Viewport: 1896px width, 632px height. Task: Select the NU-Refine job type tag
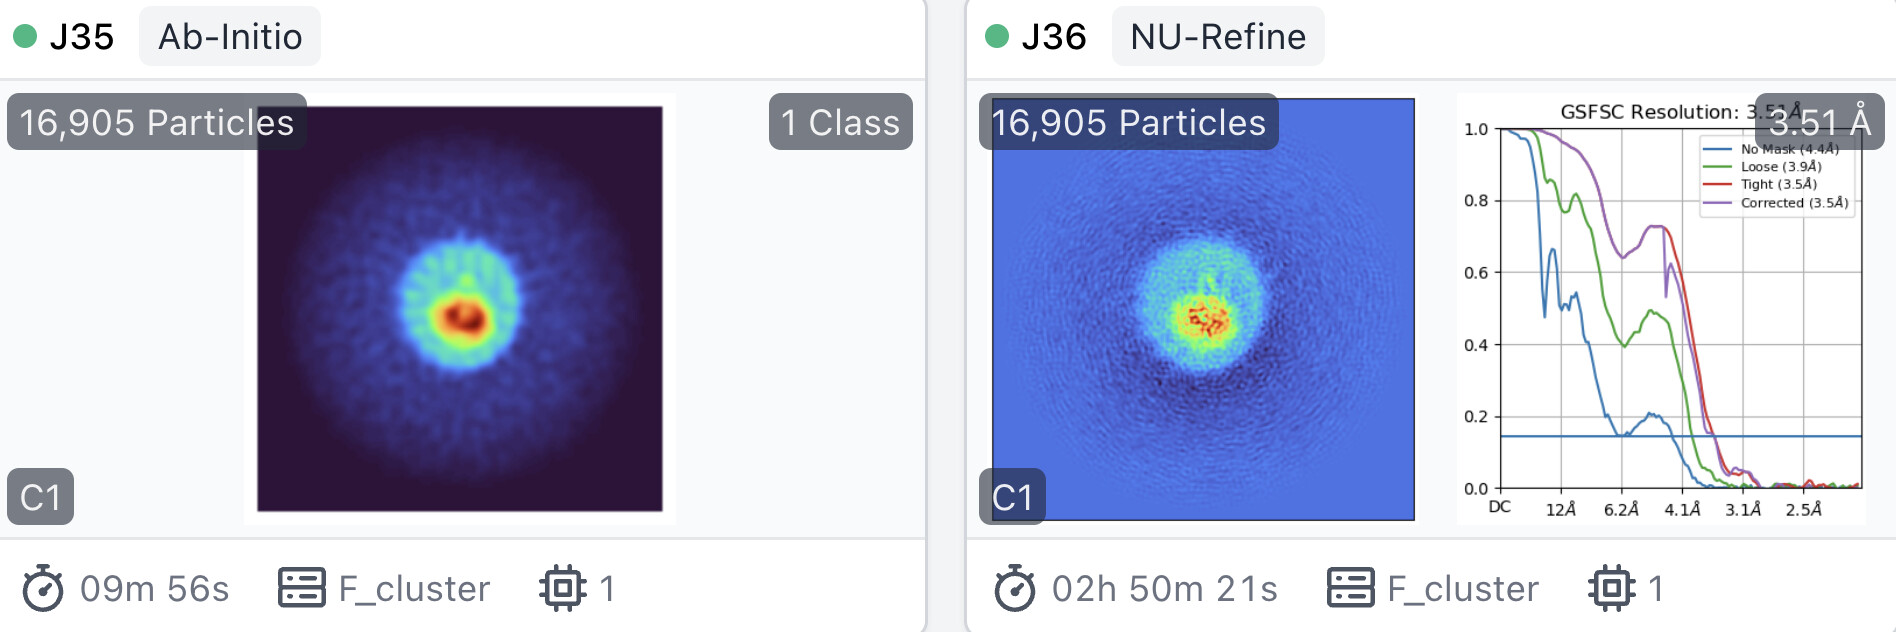coord(1218,36)
